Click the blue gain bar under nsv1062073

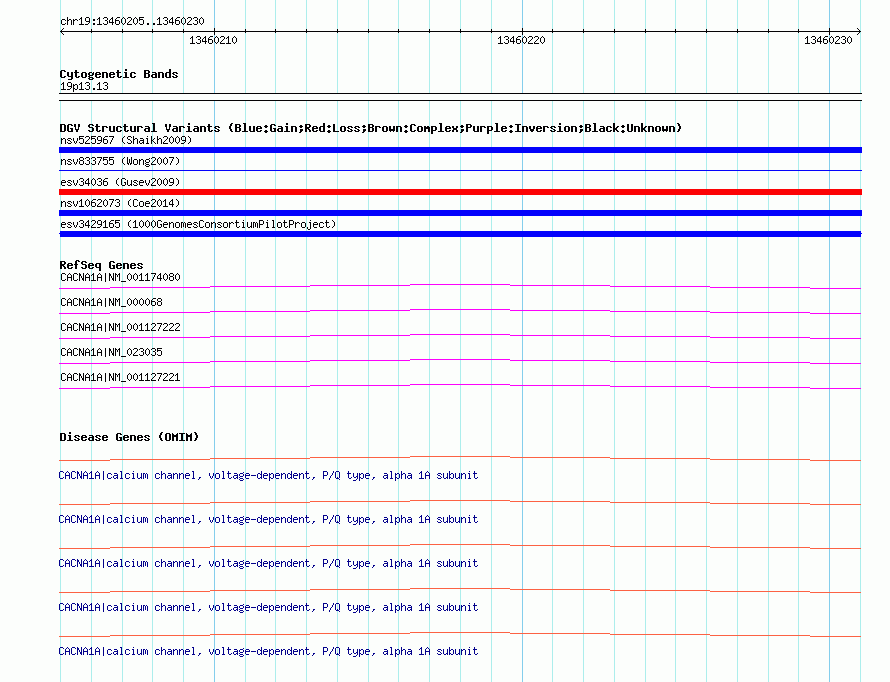460,213
